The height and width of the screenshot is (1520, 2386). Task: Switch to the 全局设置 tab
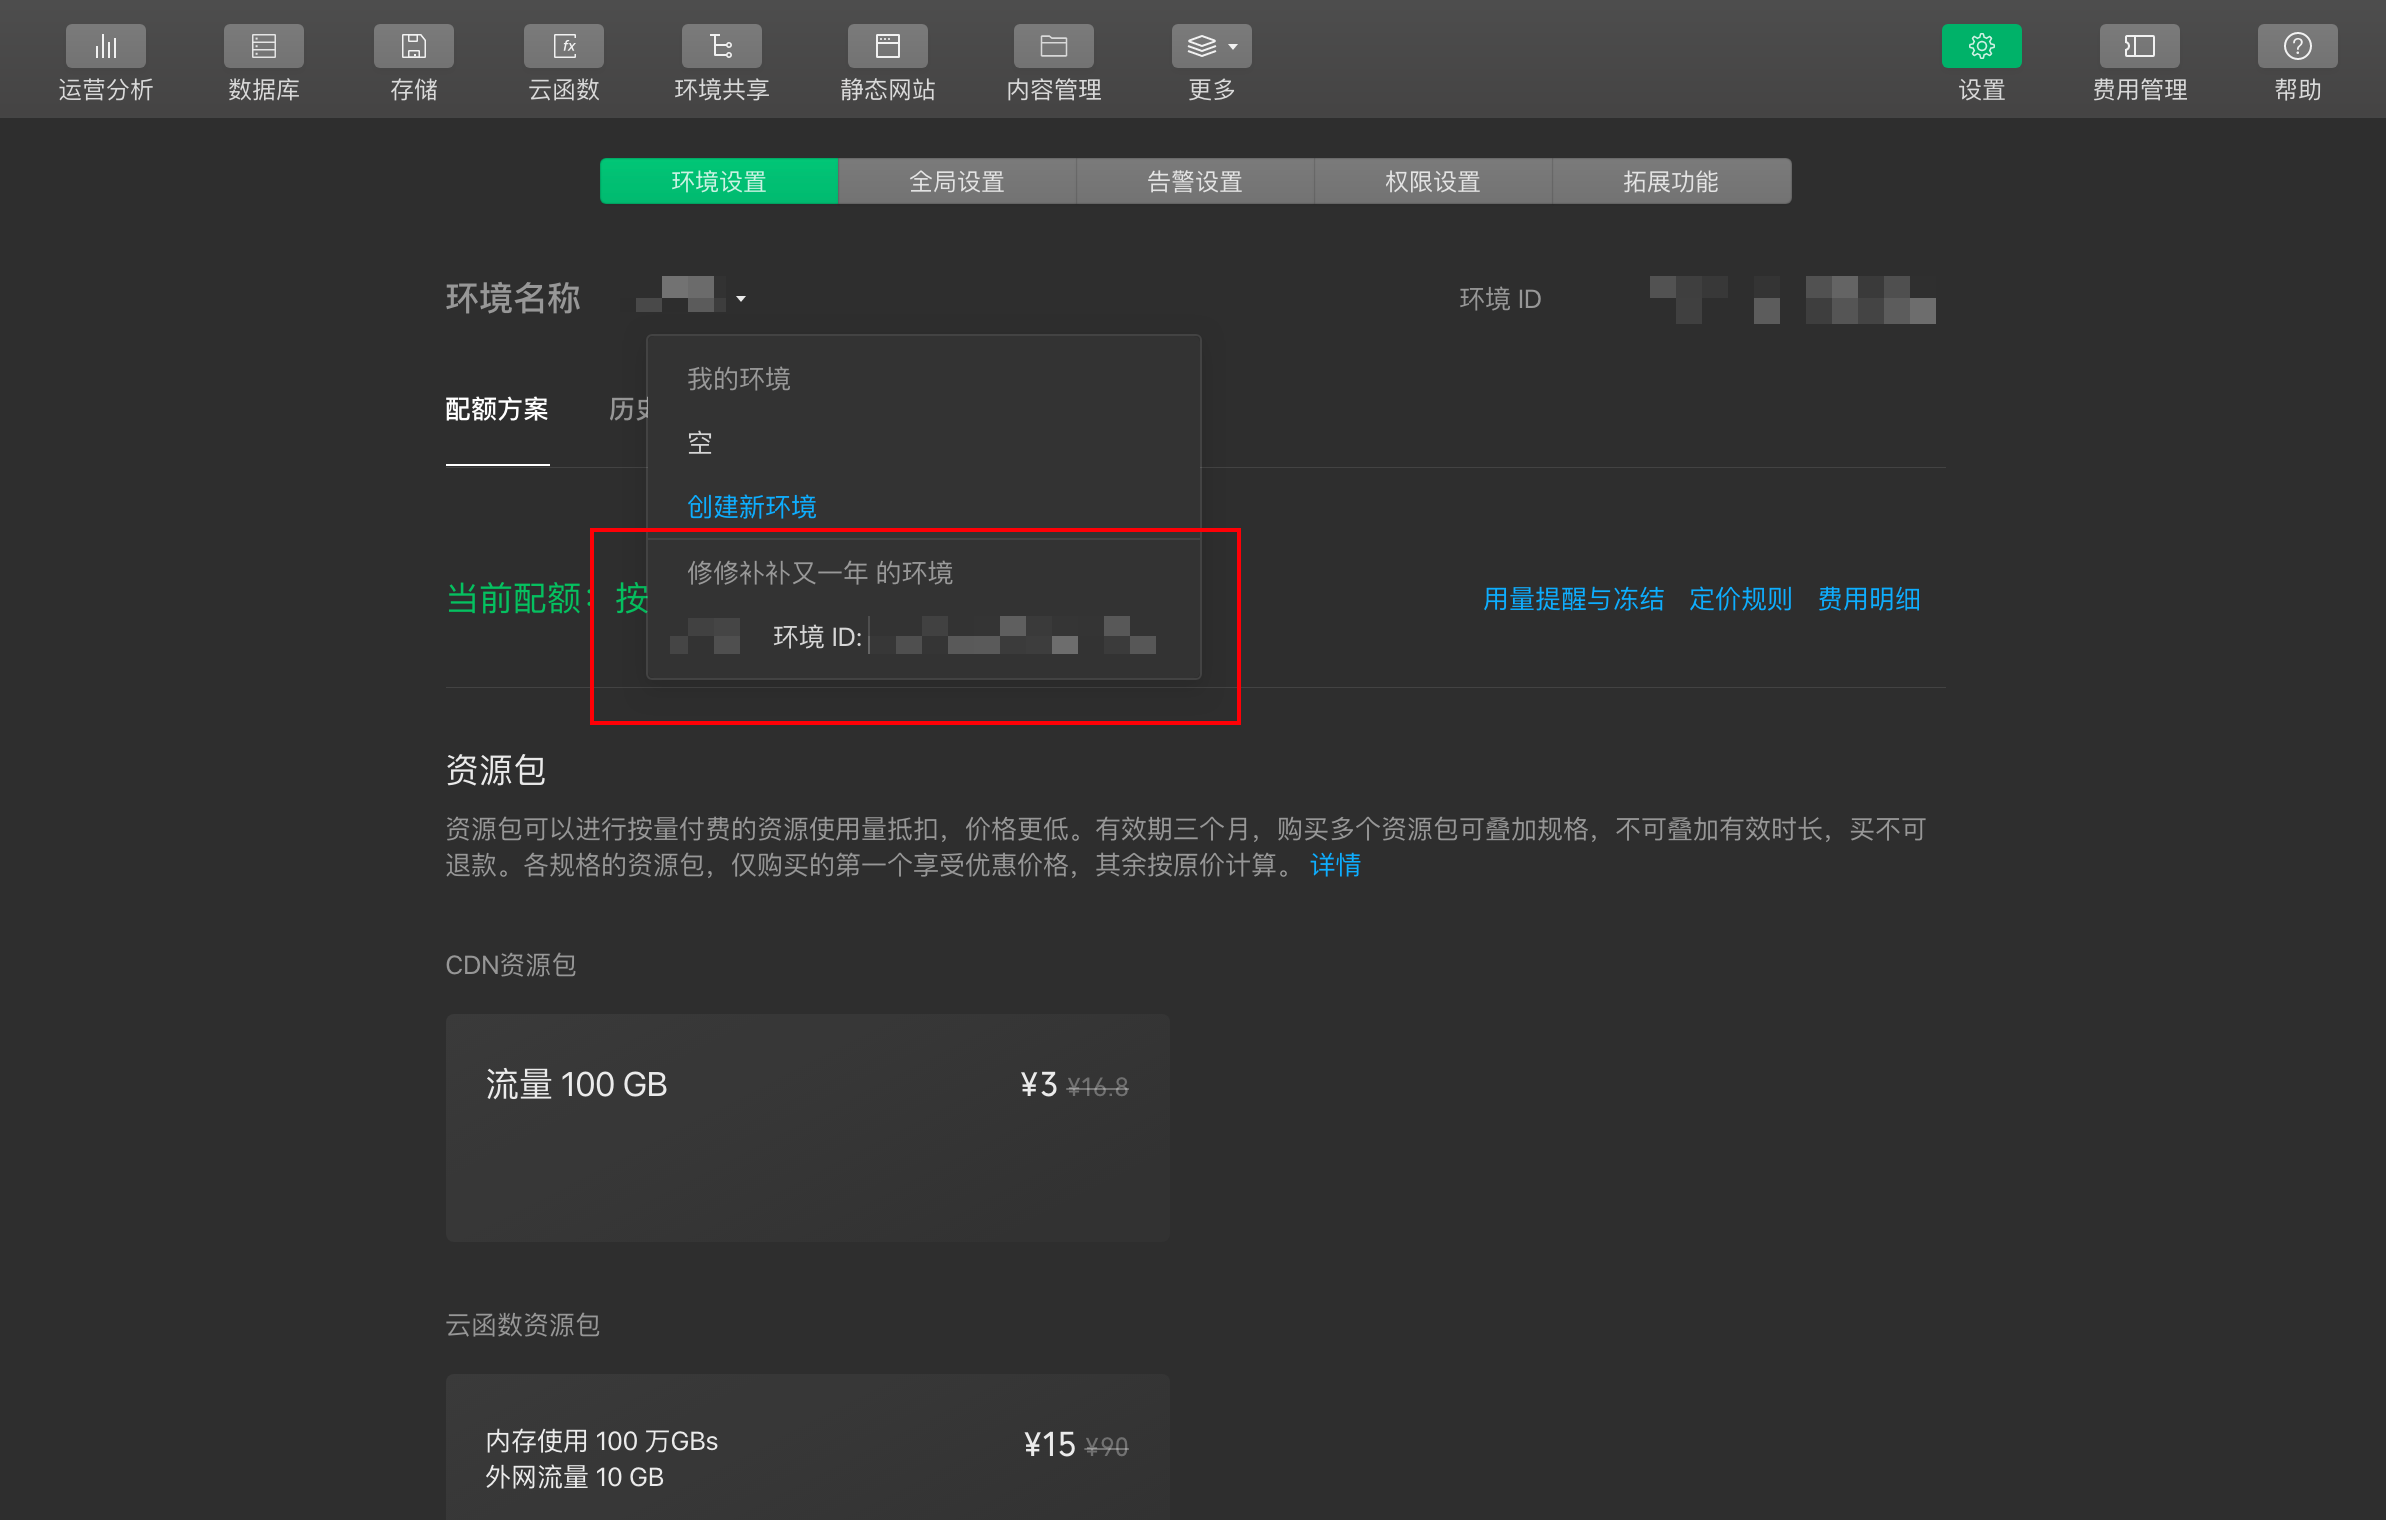coord(956,182)
